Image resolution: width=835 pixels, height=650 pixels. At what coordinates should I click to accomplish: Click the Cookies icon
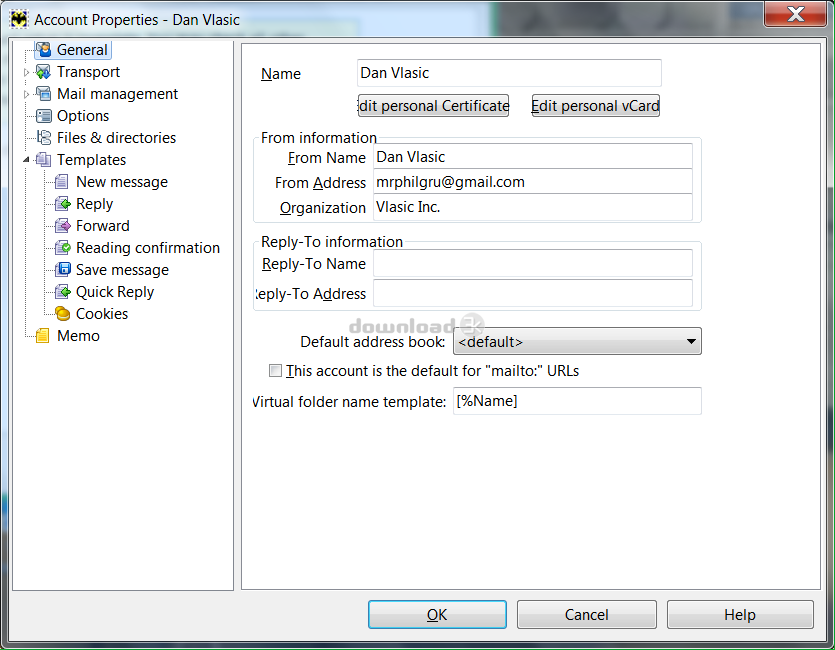pos(62,314)
